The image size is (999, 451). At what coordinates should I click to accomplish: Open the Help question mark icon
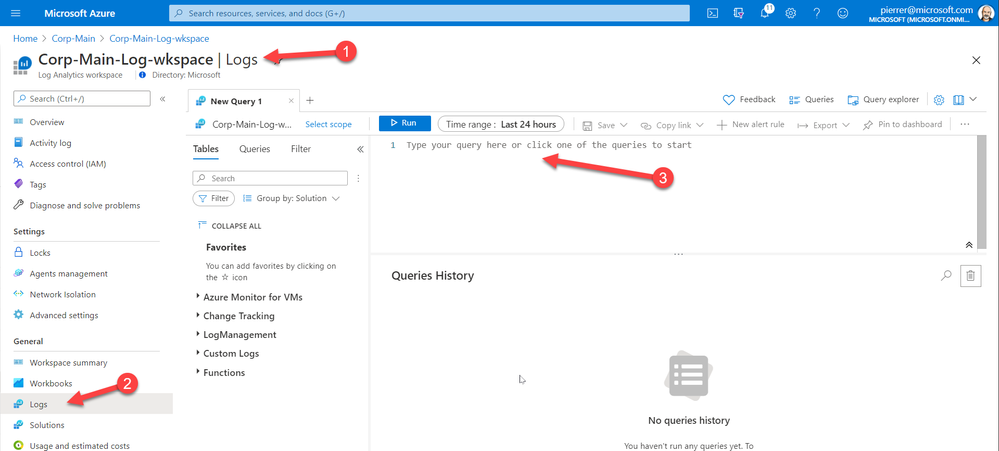coord(817,13)
